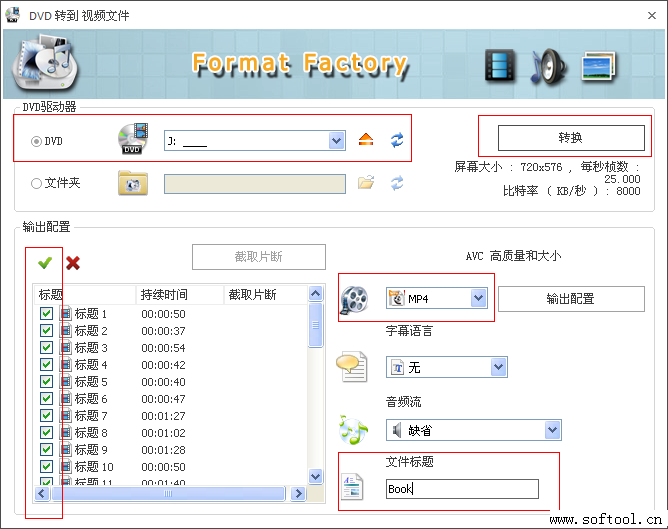The width and height of the screenshot is (668, 529).
Task: Click the film reel output format icon
Action: (x=354, y=299)
